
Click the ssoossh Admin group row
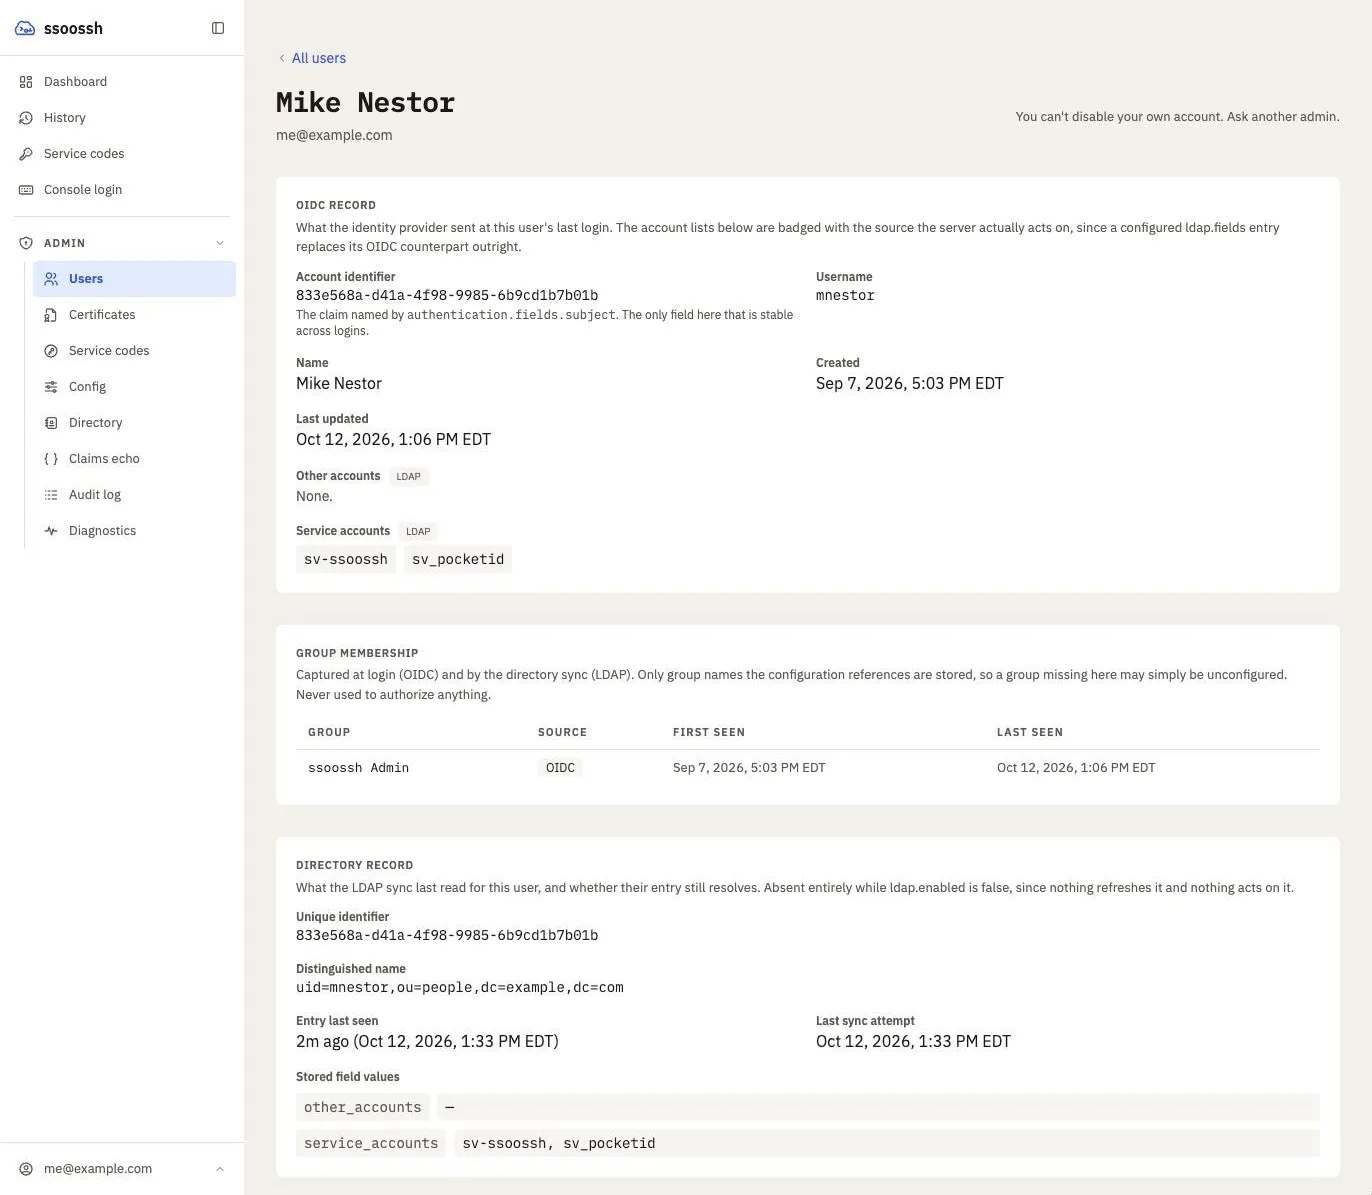tap(808, 768)
